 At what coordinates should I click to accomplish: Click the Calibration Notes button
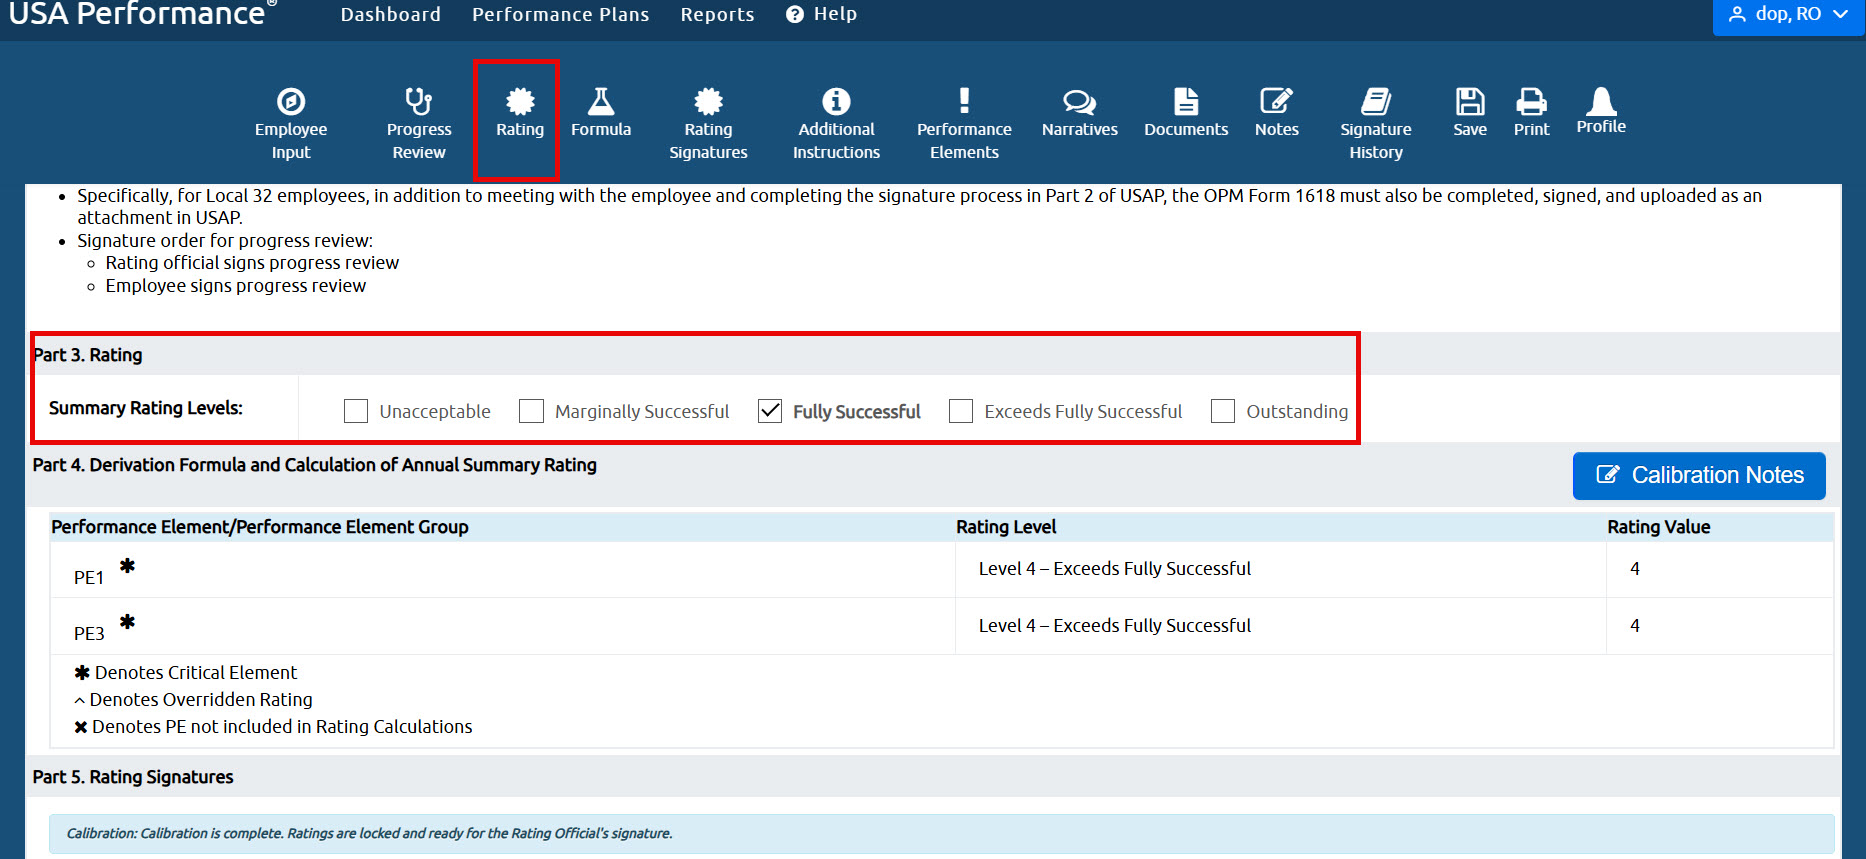[x=1699, y=476]
